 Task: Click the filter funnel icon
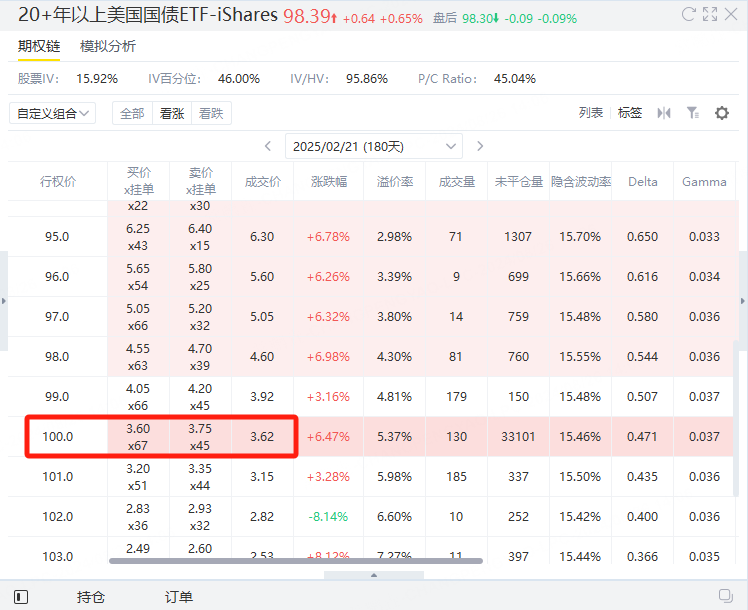(x=693, y=113)
